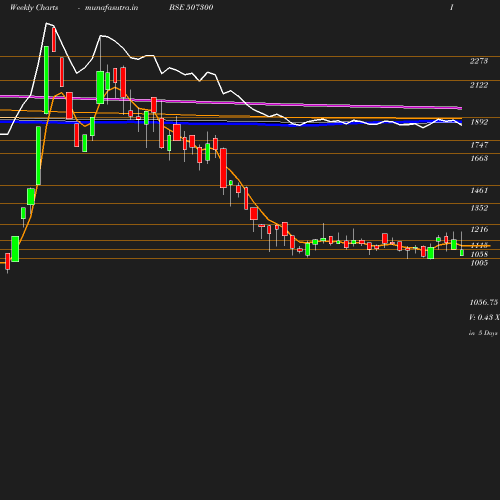This screenshot has width=500, height=500.
Task: Select the 1892 price level label
Action: (479, 122)
